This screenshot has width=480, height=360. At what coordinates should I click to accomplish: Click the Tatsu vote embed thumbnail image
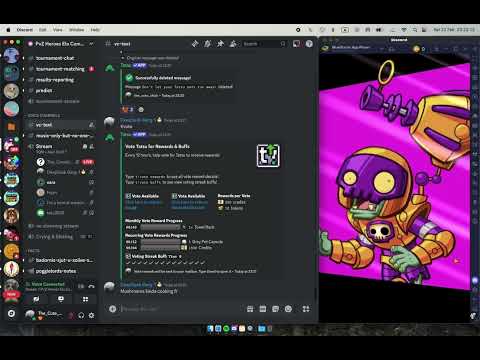(x=268, y=156)
